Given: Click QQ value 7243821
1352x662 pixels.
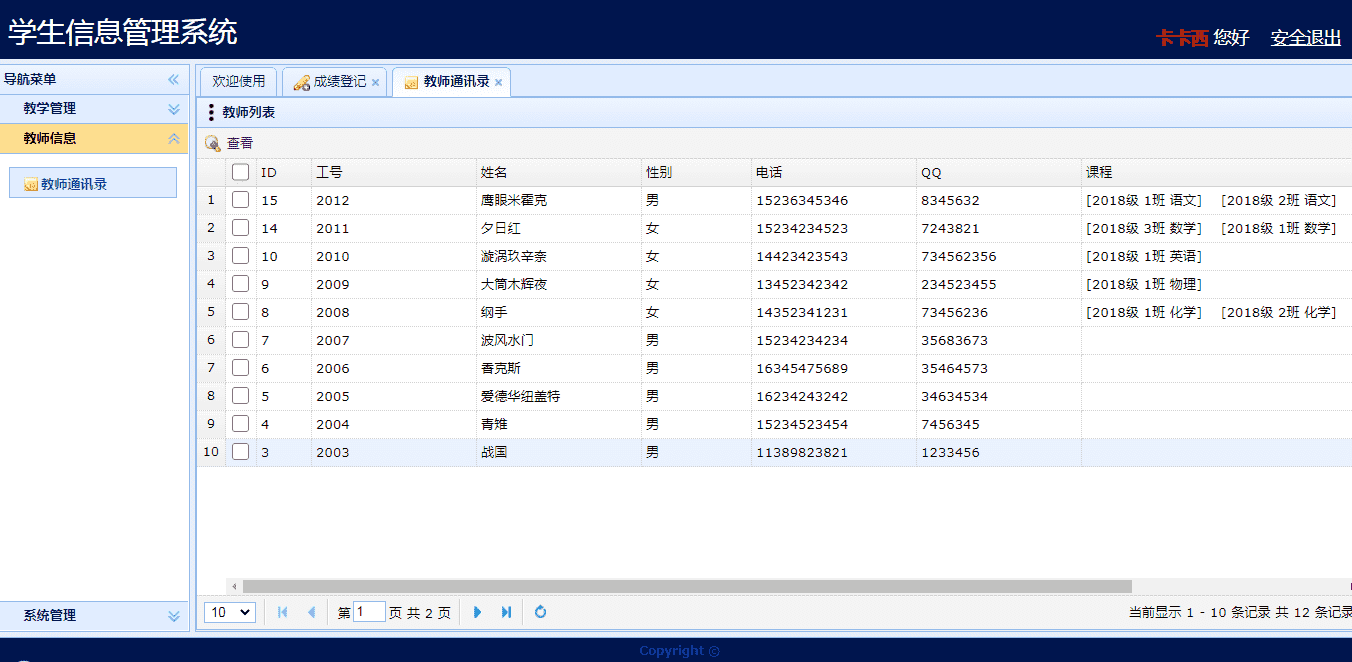Looking at the screenshot, I should (950, 228).
